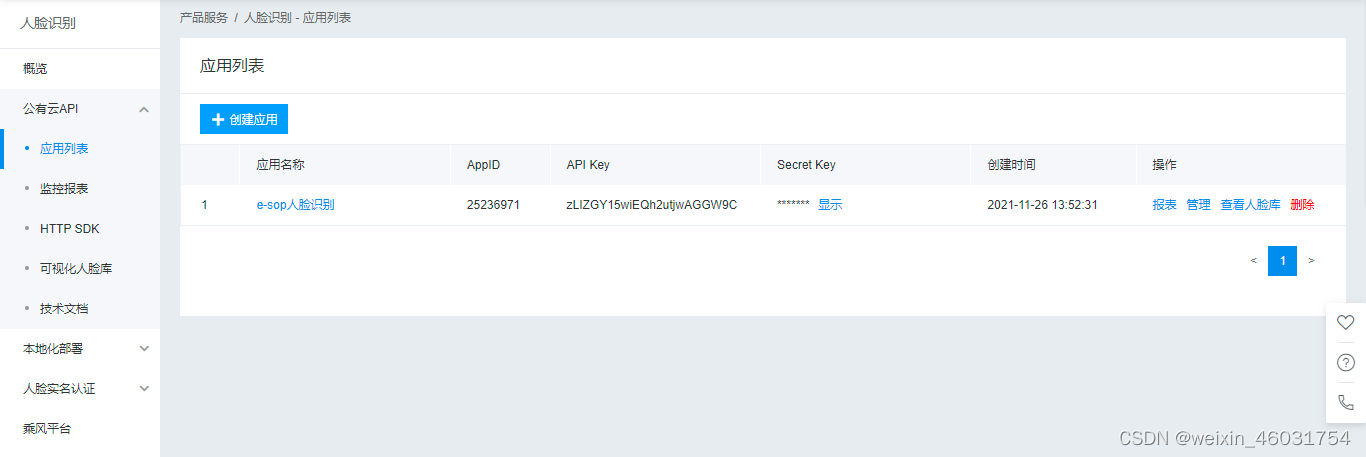Click the 应用列表 page heading
The width and height of the screenshot is (1366, 457).
tap(232, 66)
